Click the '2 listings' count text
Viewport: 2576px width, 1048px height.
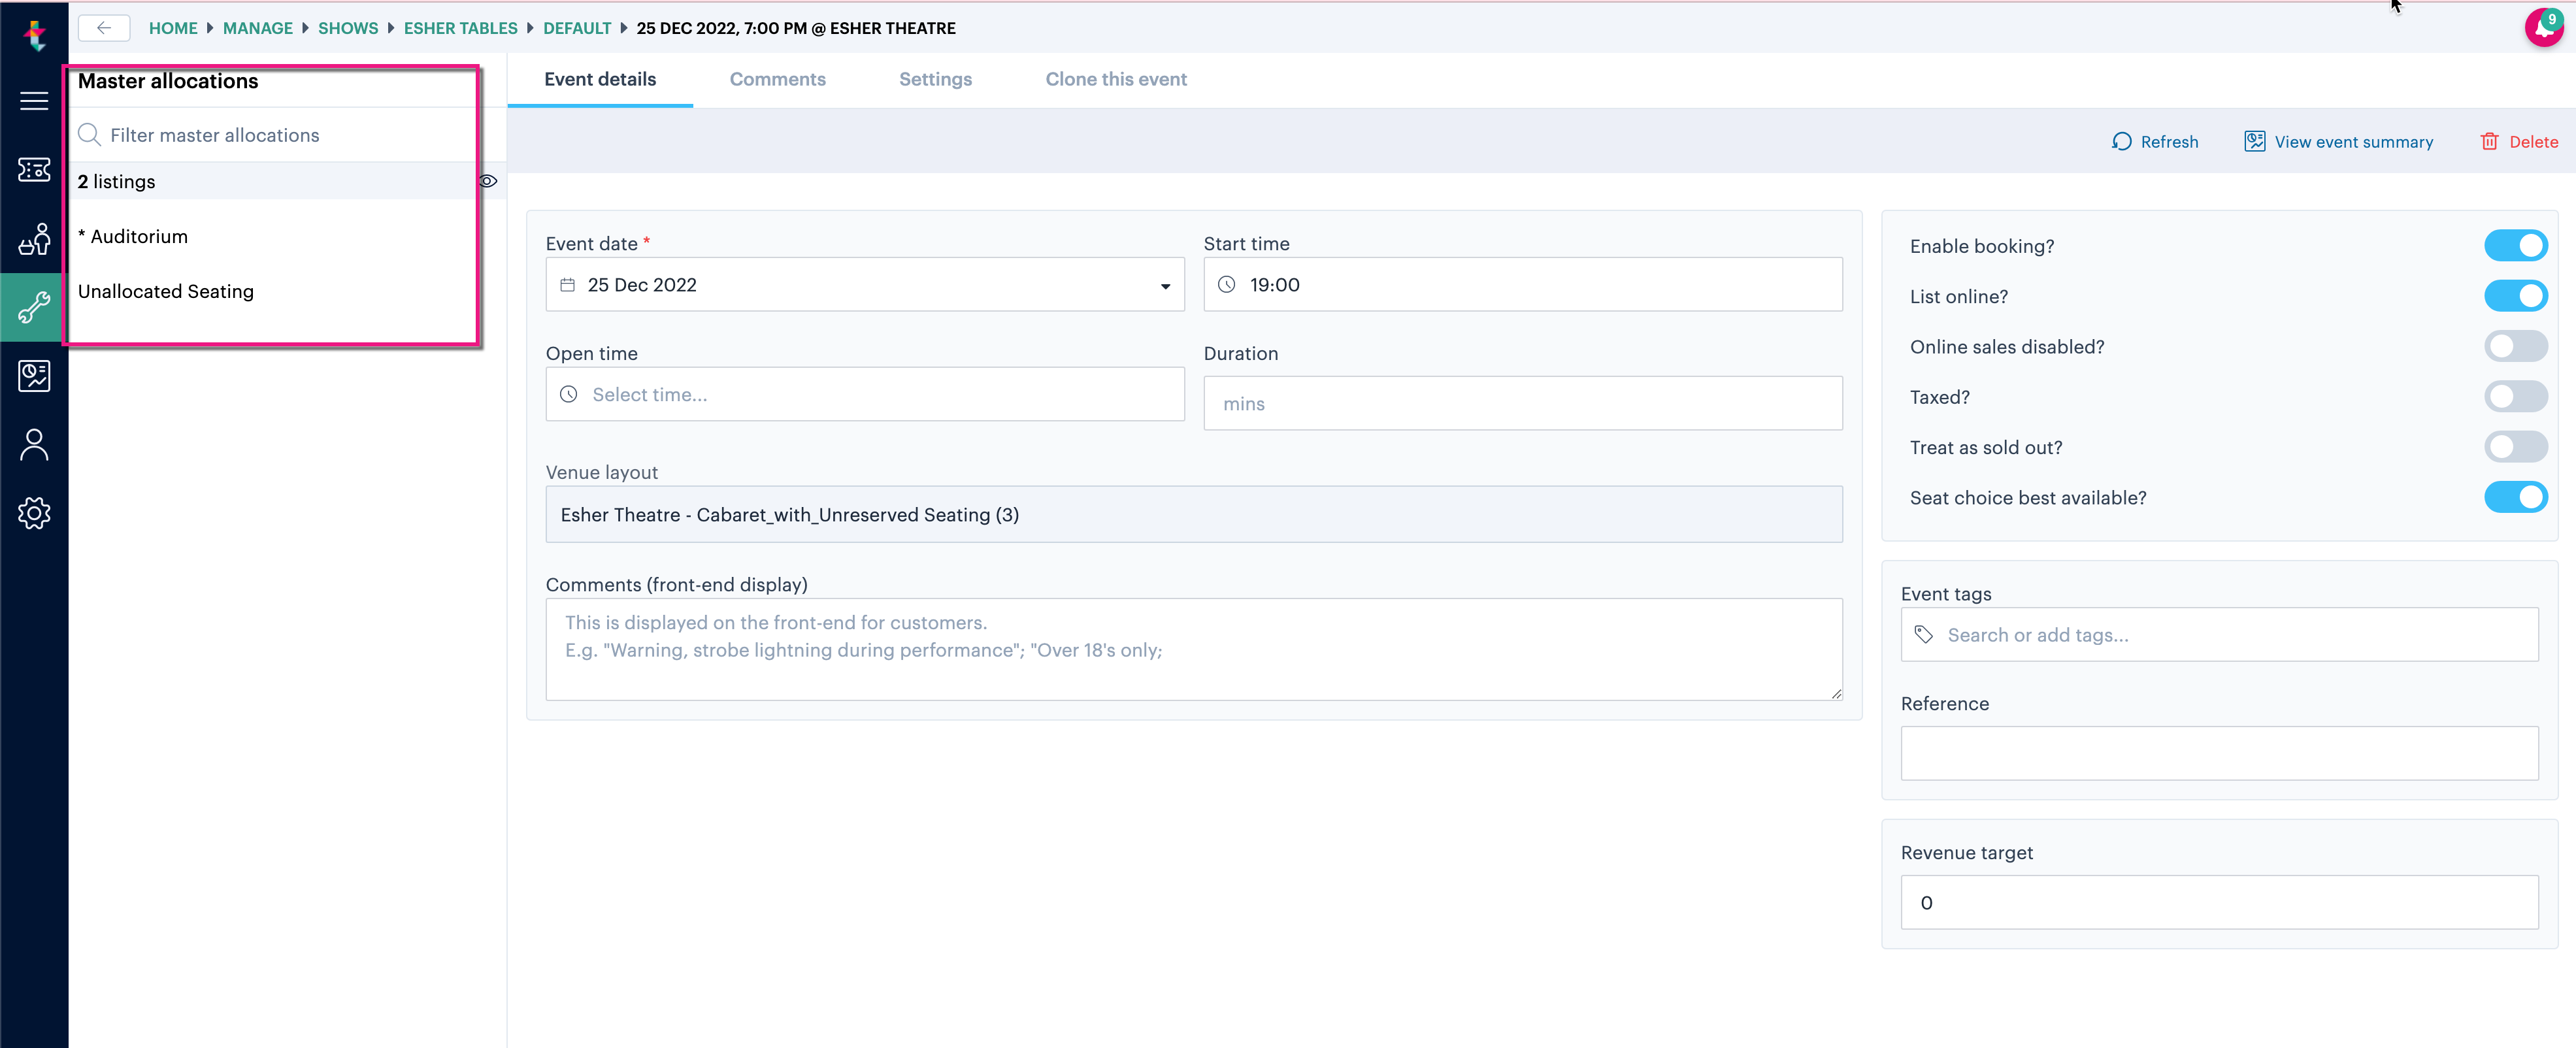(x=116, y=181)
